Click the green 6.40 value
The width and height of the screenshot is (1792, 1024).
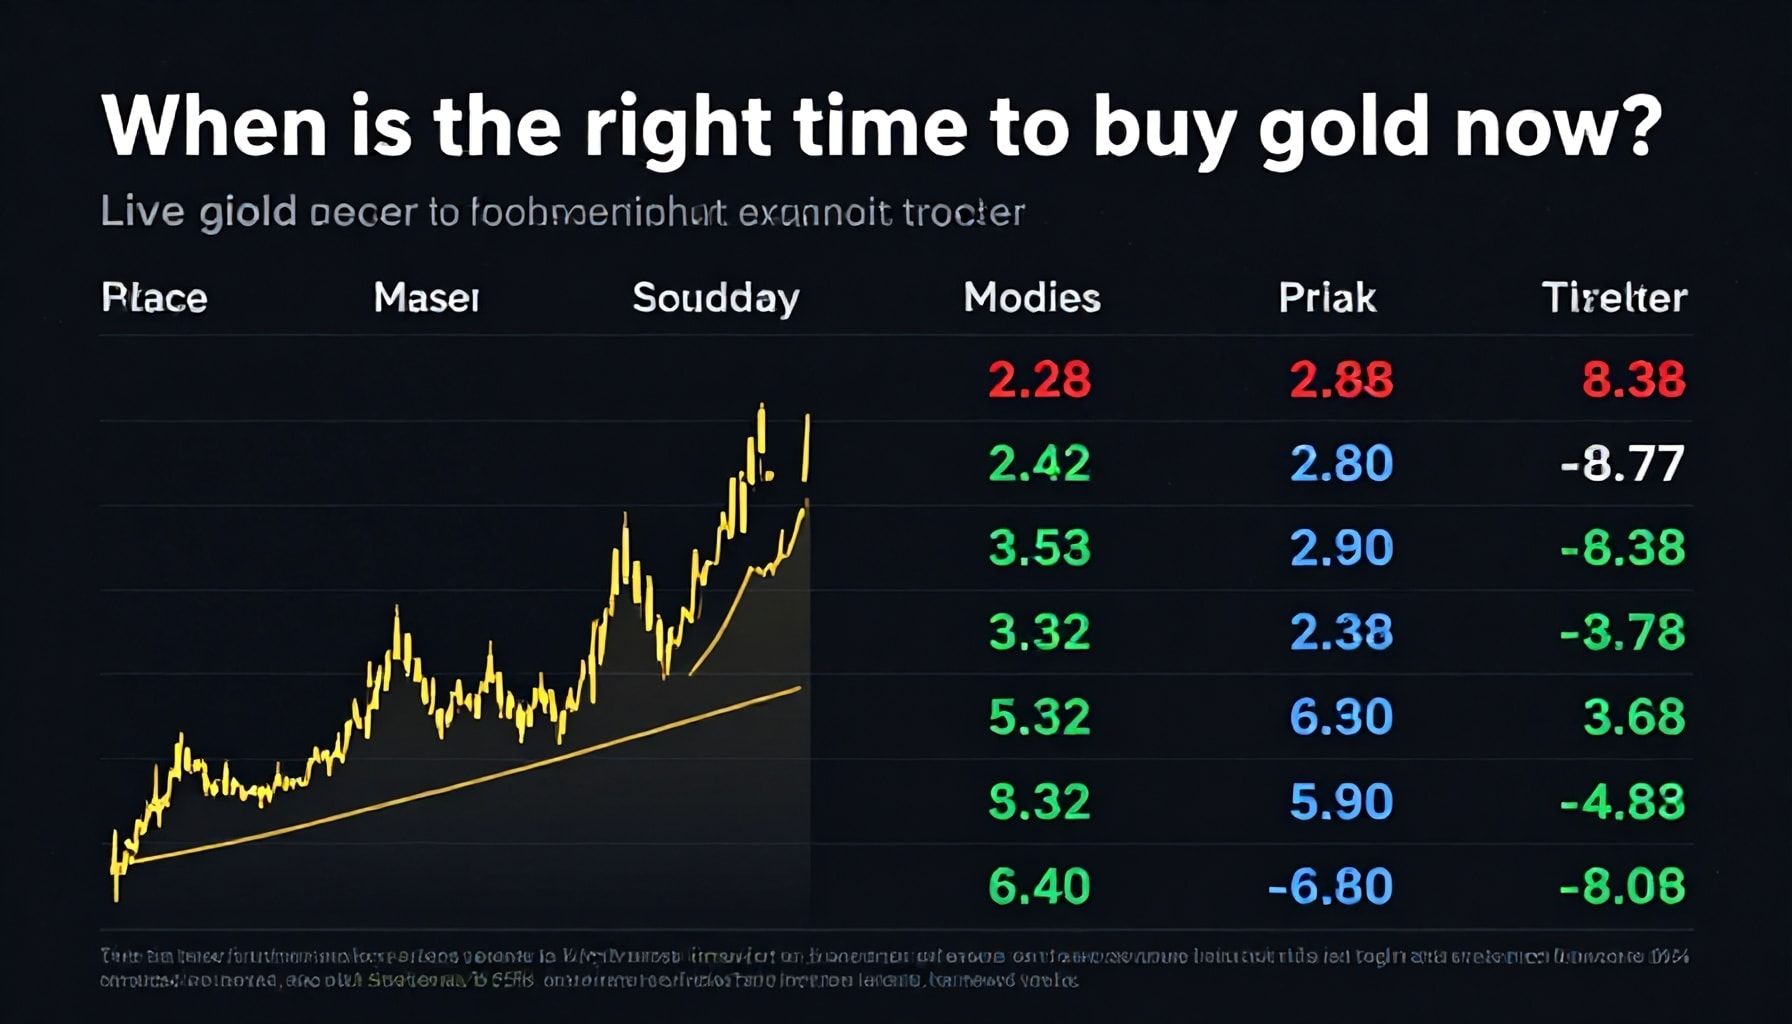coord(1039,886)
